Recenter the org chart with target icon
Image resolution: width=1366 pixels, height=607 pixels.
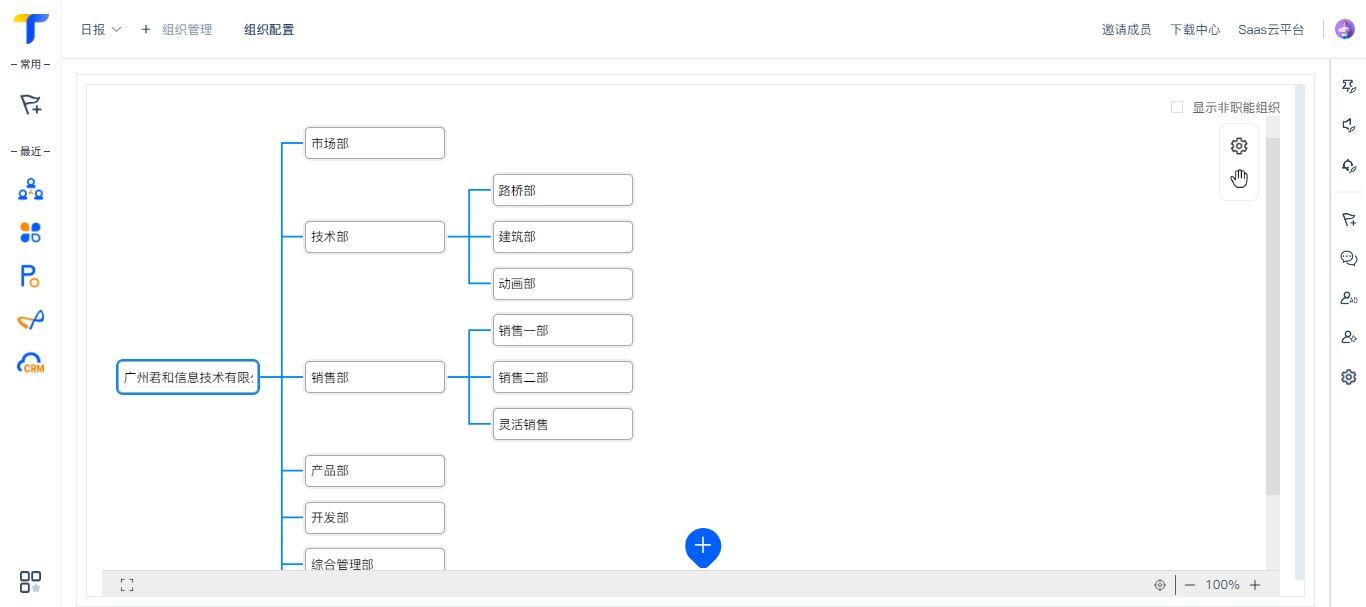1160,585
